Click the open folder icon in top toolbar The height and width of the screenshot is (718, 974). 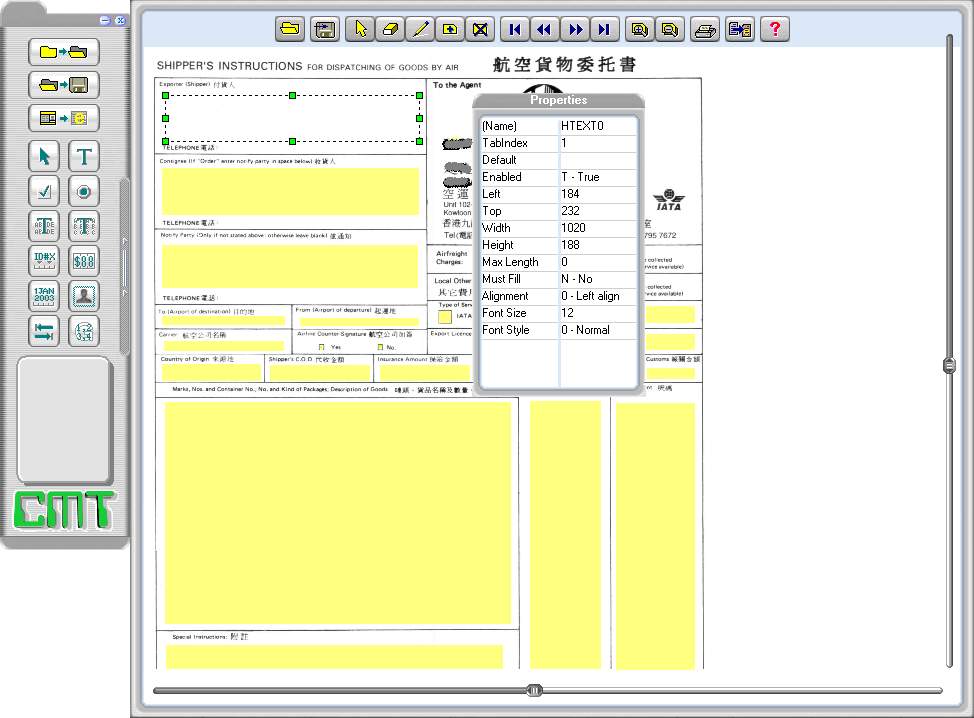click(x=290, y=30)
